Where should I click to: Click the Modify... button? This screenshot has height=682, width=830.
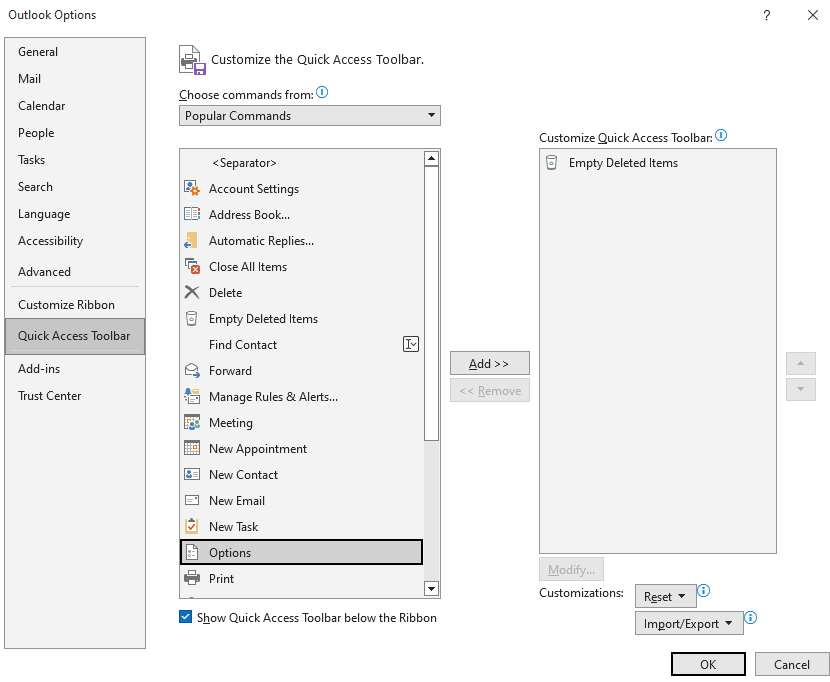[571, 570]
